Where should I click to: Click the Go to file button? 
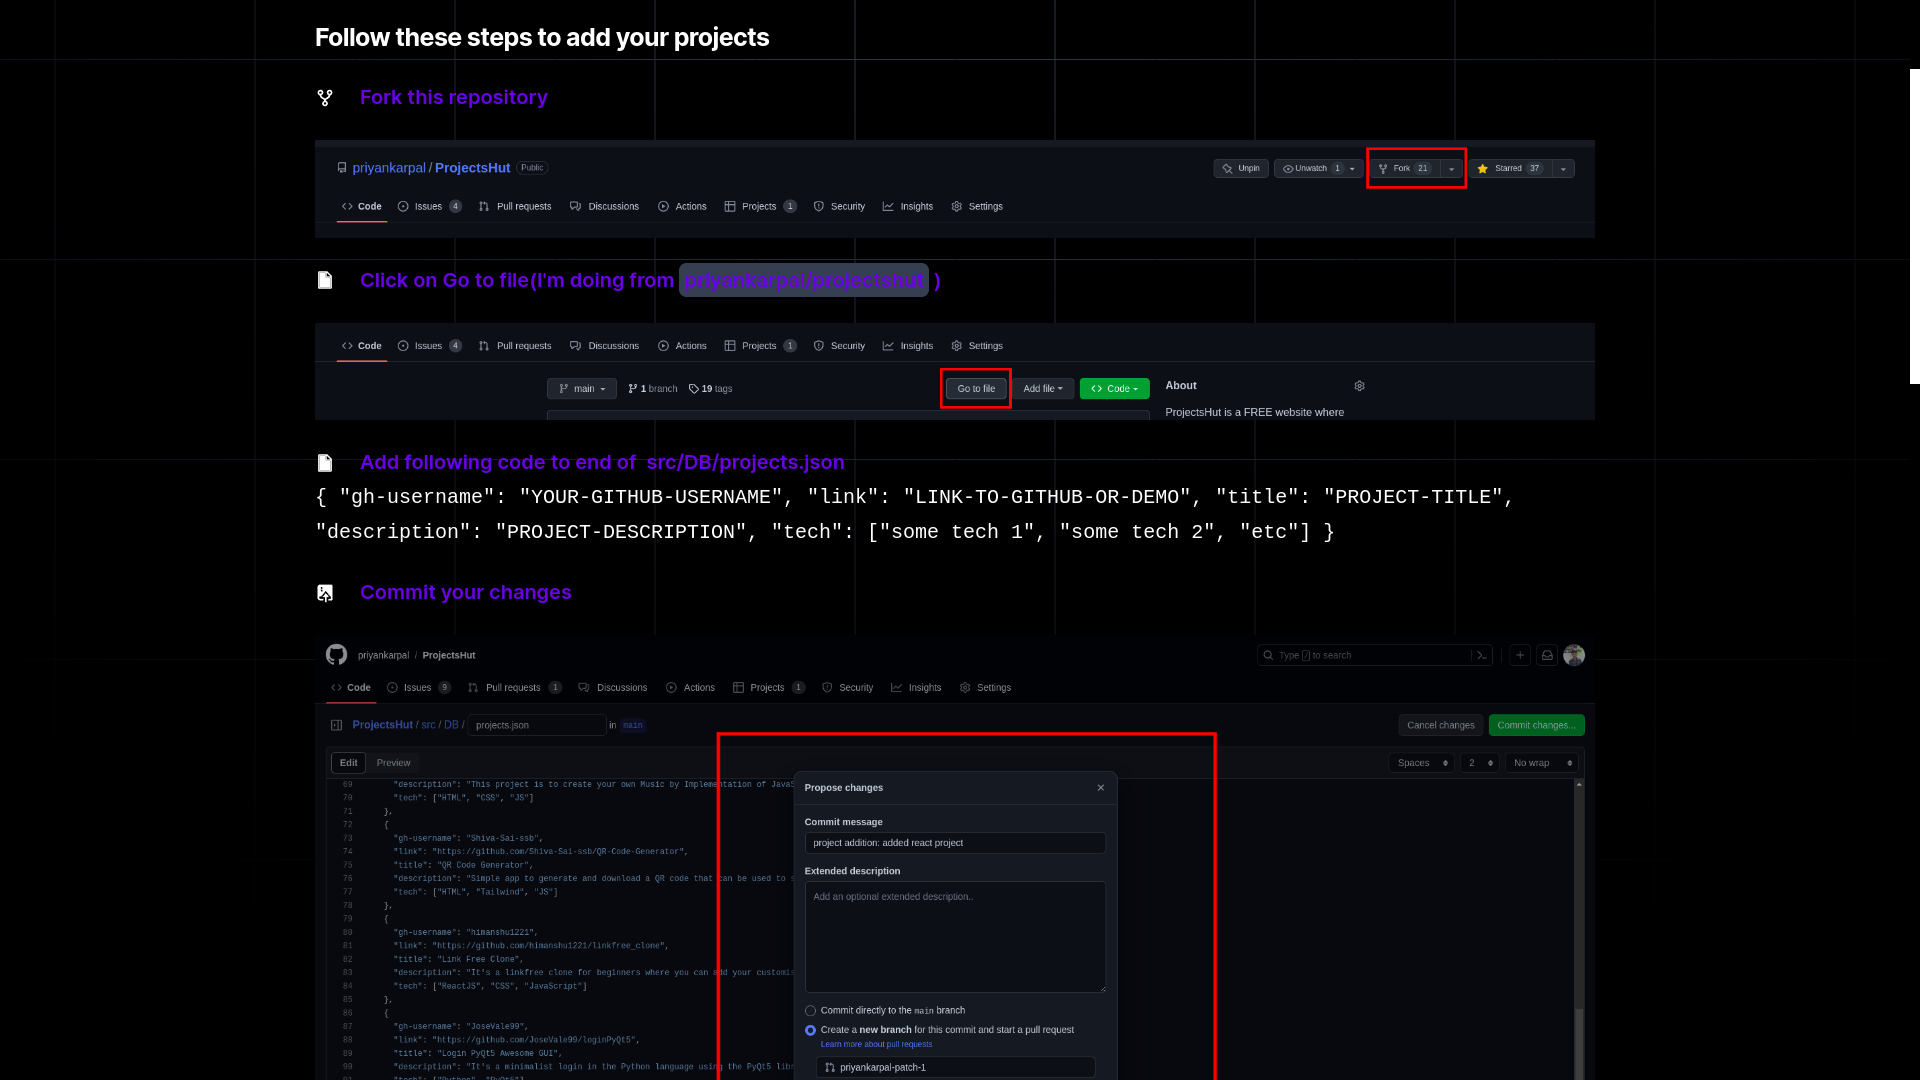click(975, 388)
